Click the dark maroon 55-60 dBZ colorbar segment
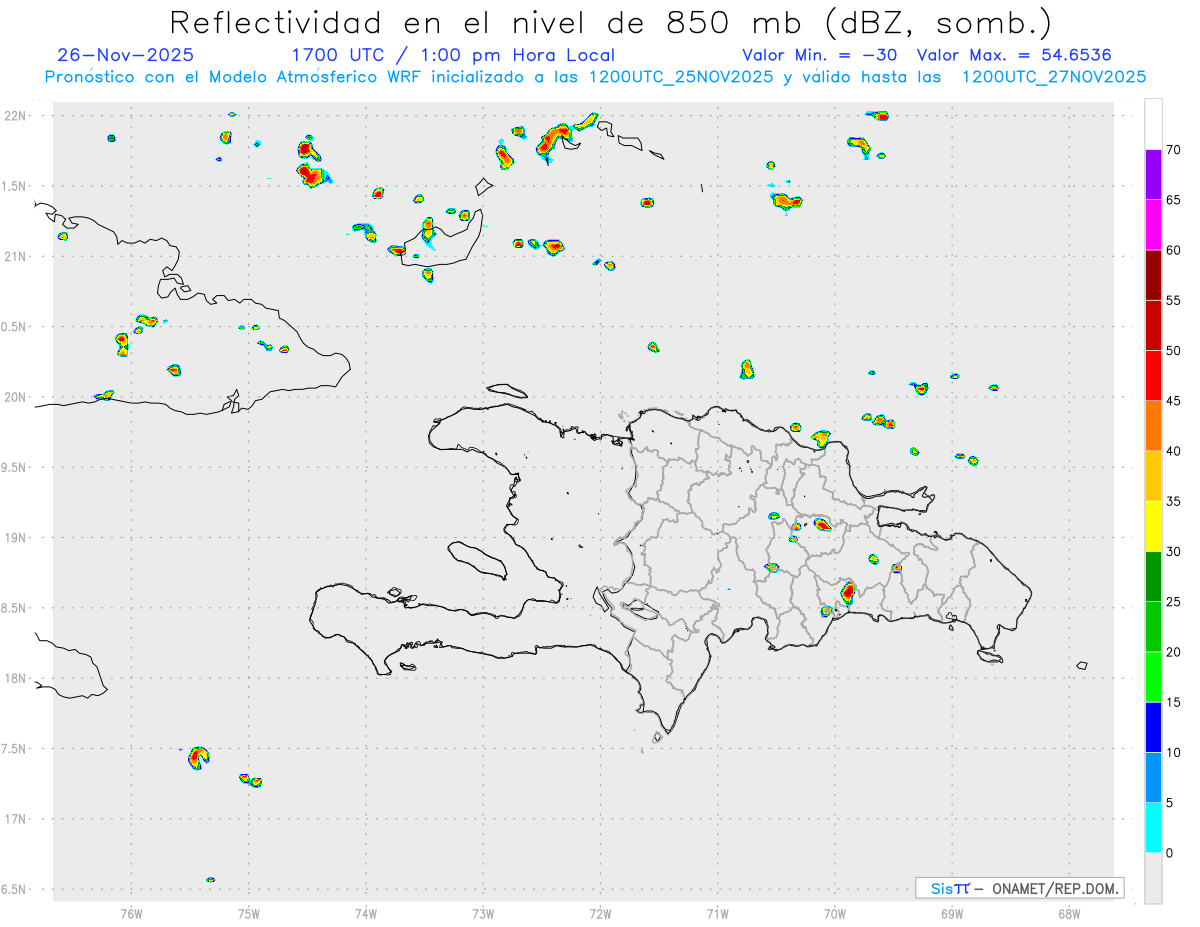1200x927 pixels. click(1153, 275)
